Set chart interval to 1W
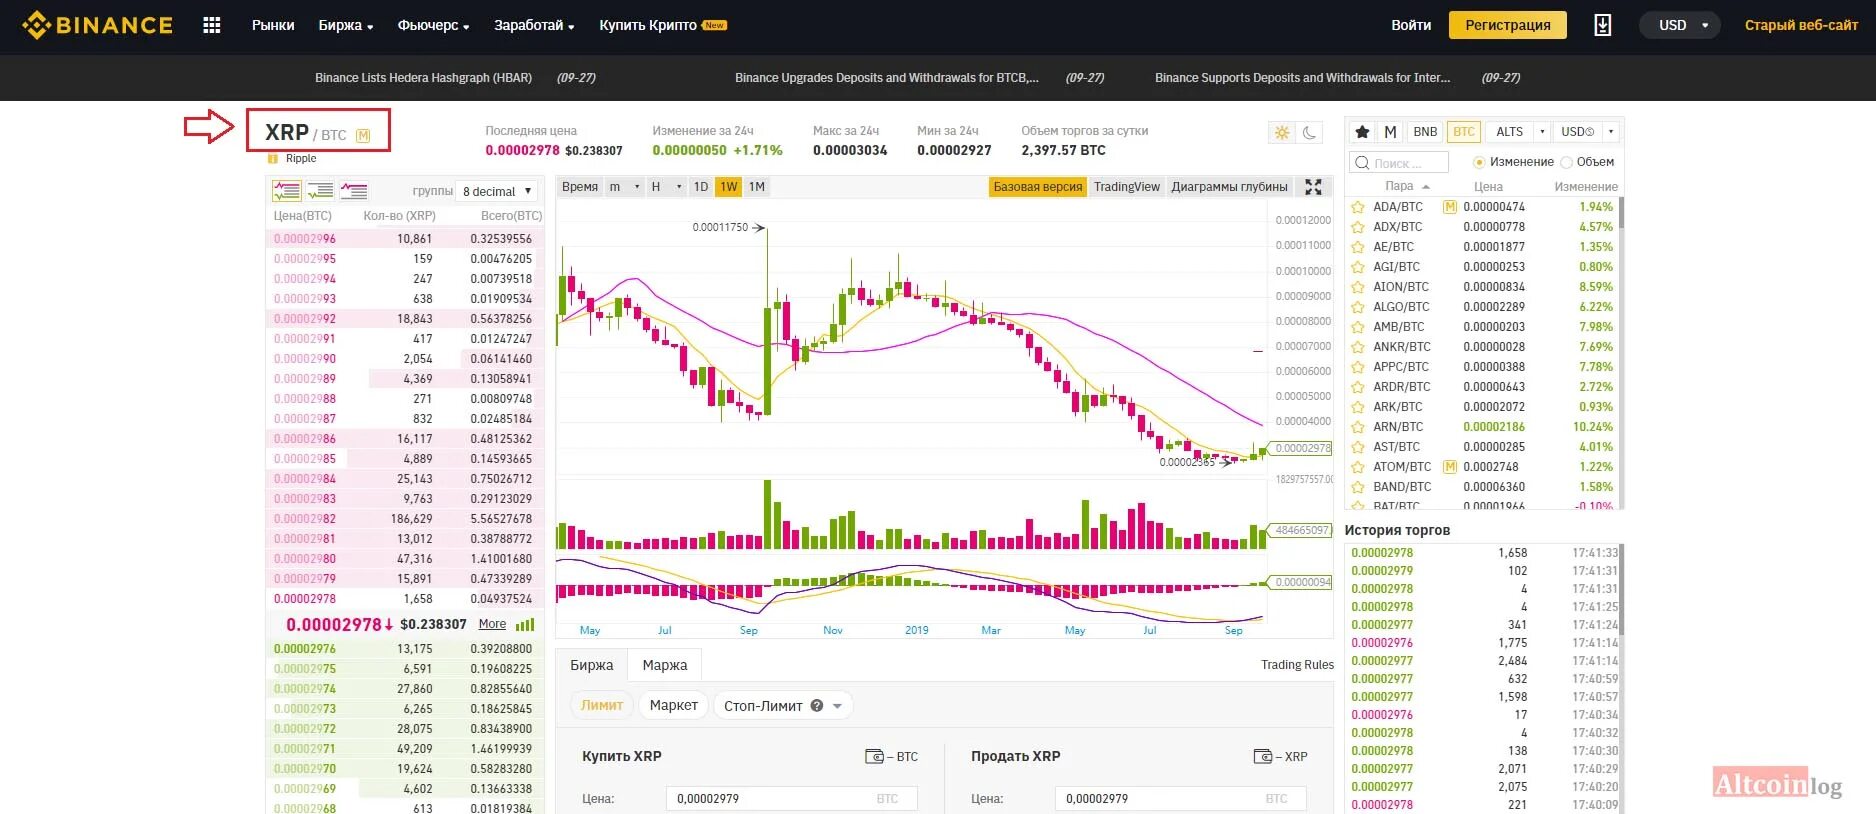Image resolution: width=1876 pixels, height=814 pixels. [x=729, y=187]
